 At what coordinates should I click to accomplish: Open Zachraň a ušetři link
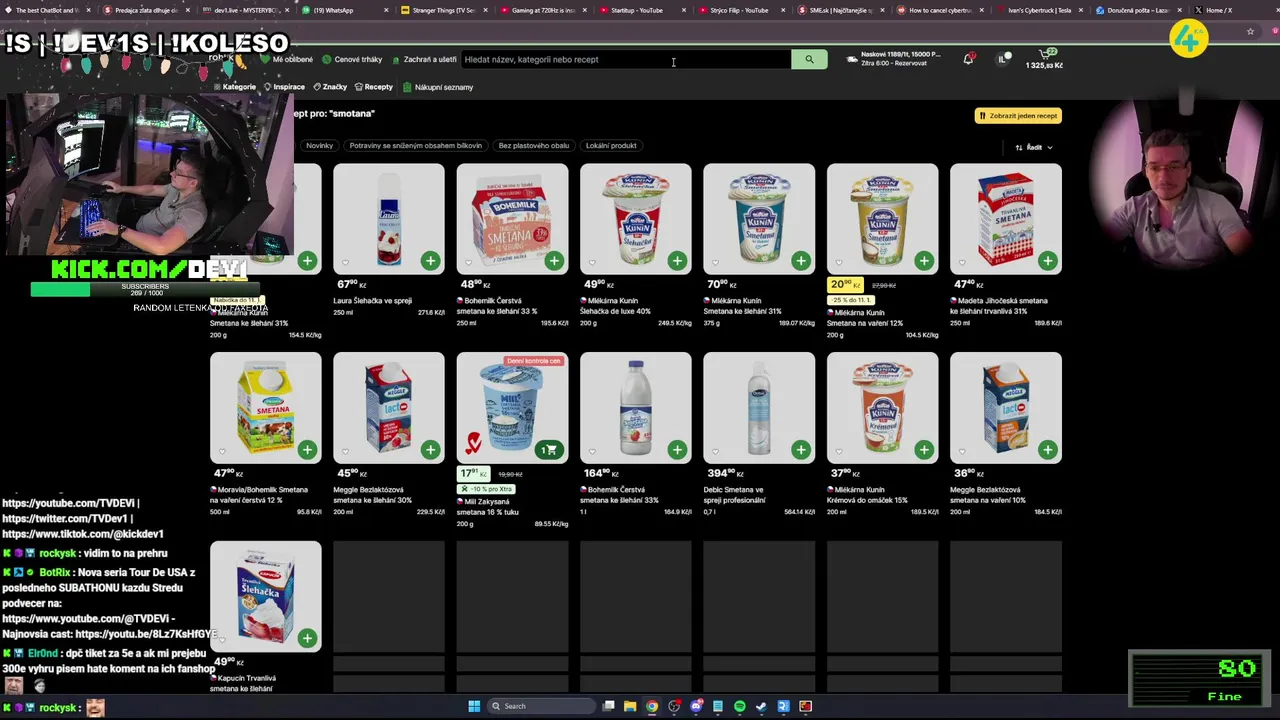(425, 59)
